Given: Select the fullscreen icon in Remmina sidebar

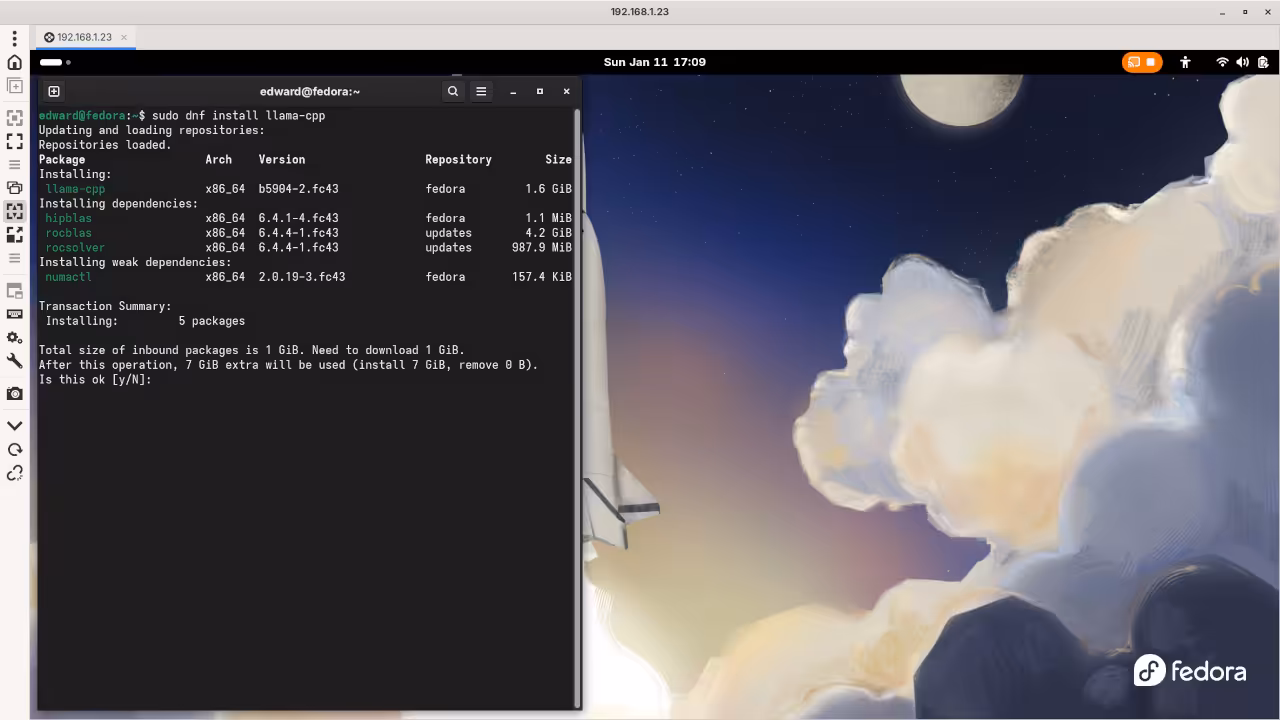Looking at the screenshot, I should click(x=14, y=141).
